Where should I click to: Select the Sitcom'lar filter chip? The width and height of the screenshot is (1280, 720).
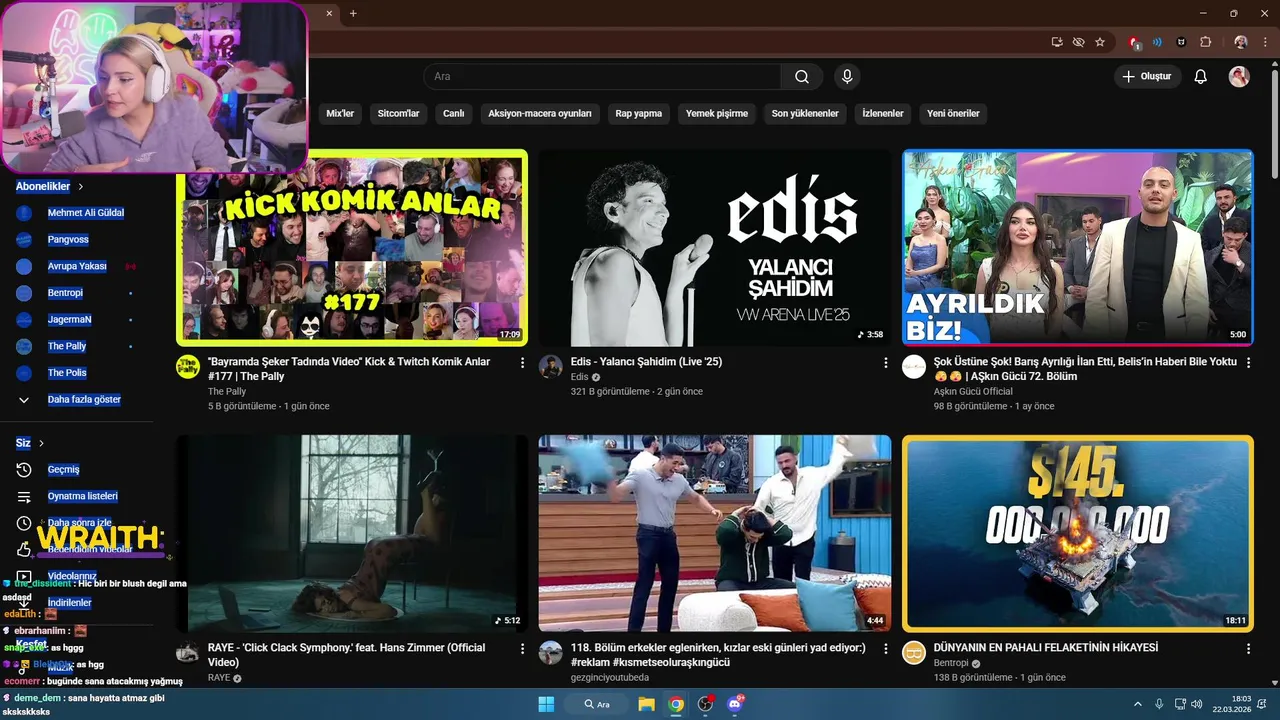click(398, 114)
